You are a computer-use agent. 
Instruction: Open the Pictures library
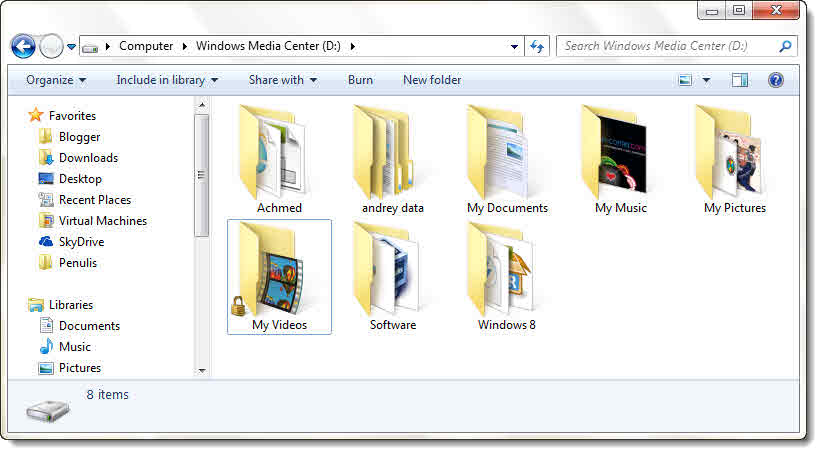80,367
